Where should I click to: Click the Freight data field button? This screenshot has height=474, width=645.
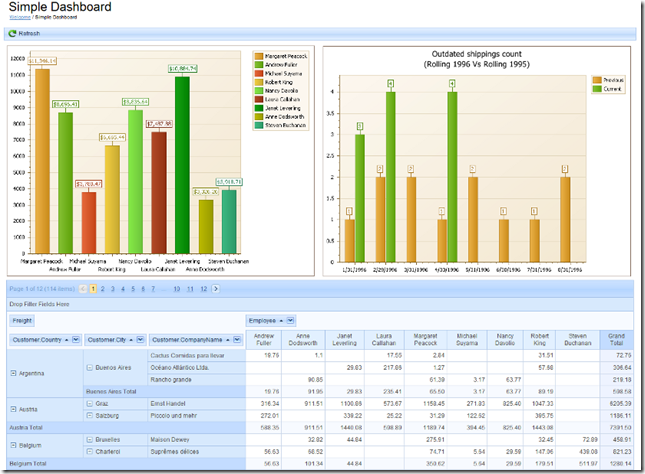tap(22, 321)
